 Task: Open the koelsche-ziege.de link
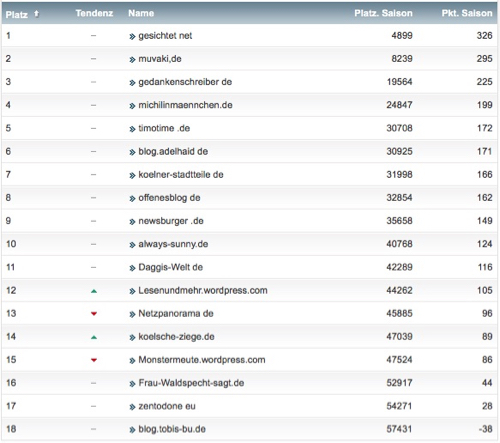click(176, 337)
